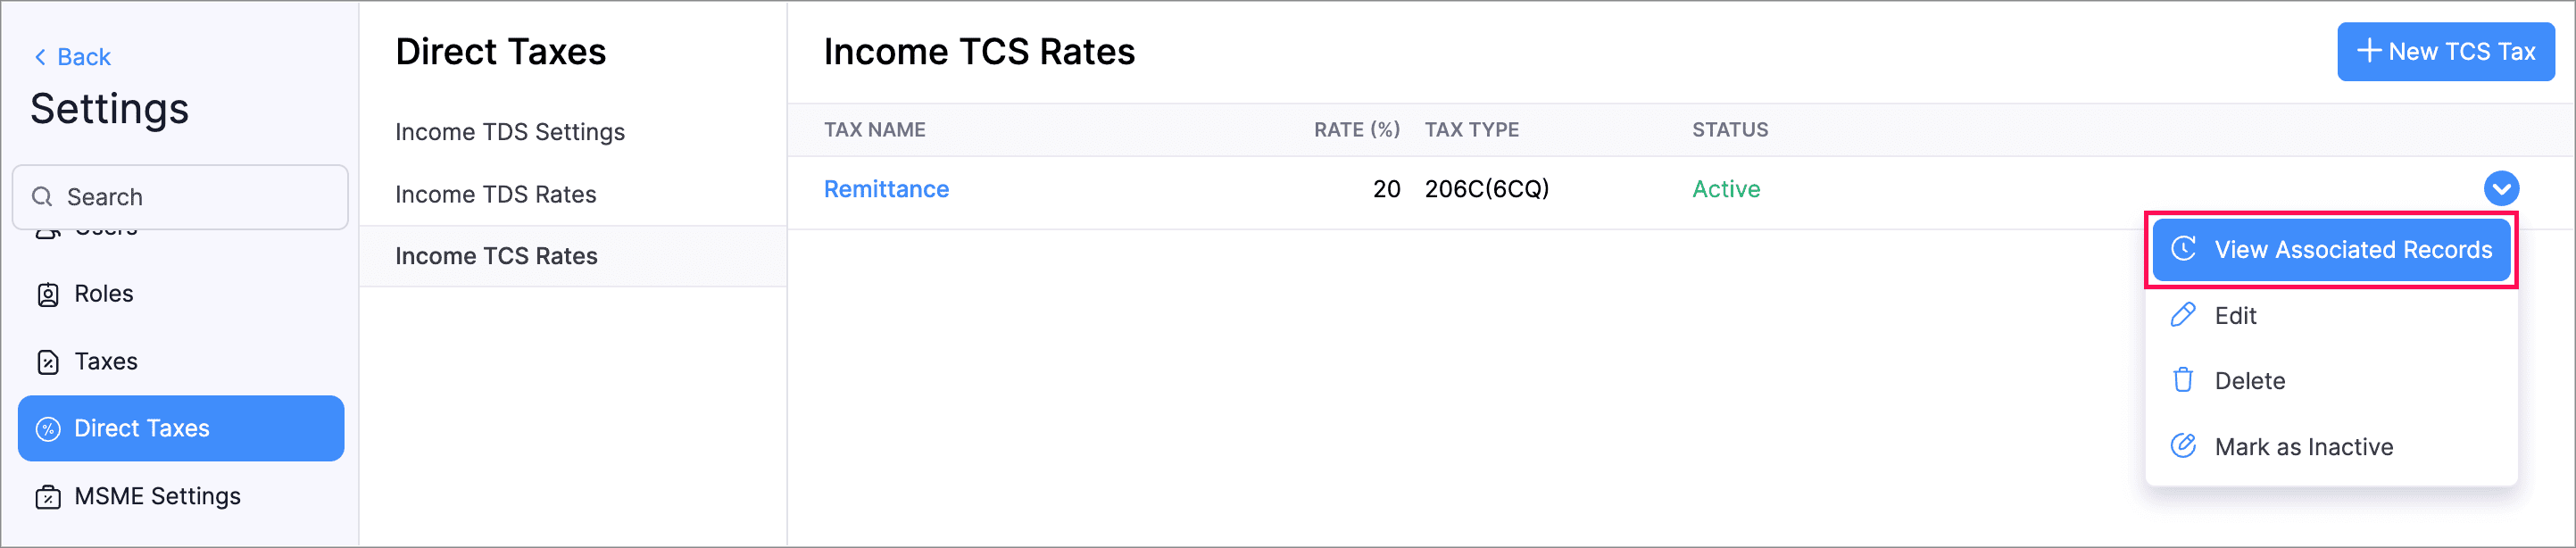Click the New TCS Tax button
2576x548 pixels.
[x=2445, y=52]
